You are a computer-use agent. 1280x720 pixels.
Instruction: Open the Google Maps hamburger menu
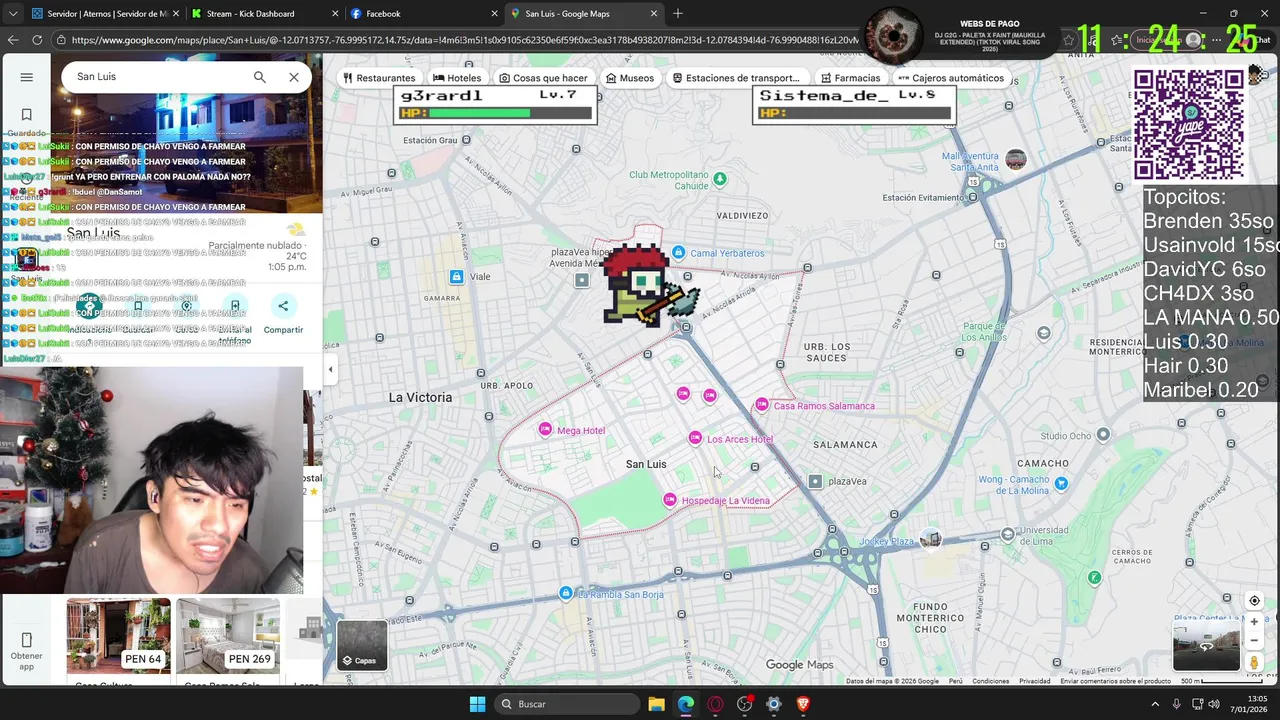pos(27,77)
